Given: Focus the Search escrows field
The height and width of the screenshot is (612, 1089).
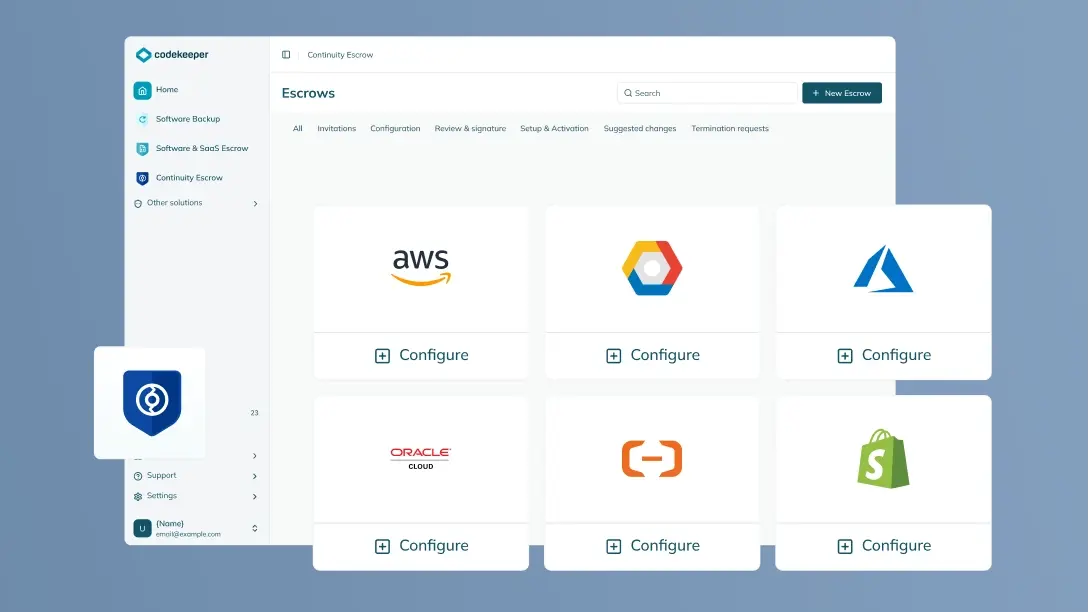Looking at the screenshot, I should [708, 93].
